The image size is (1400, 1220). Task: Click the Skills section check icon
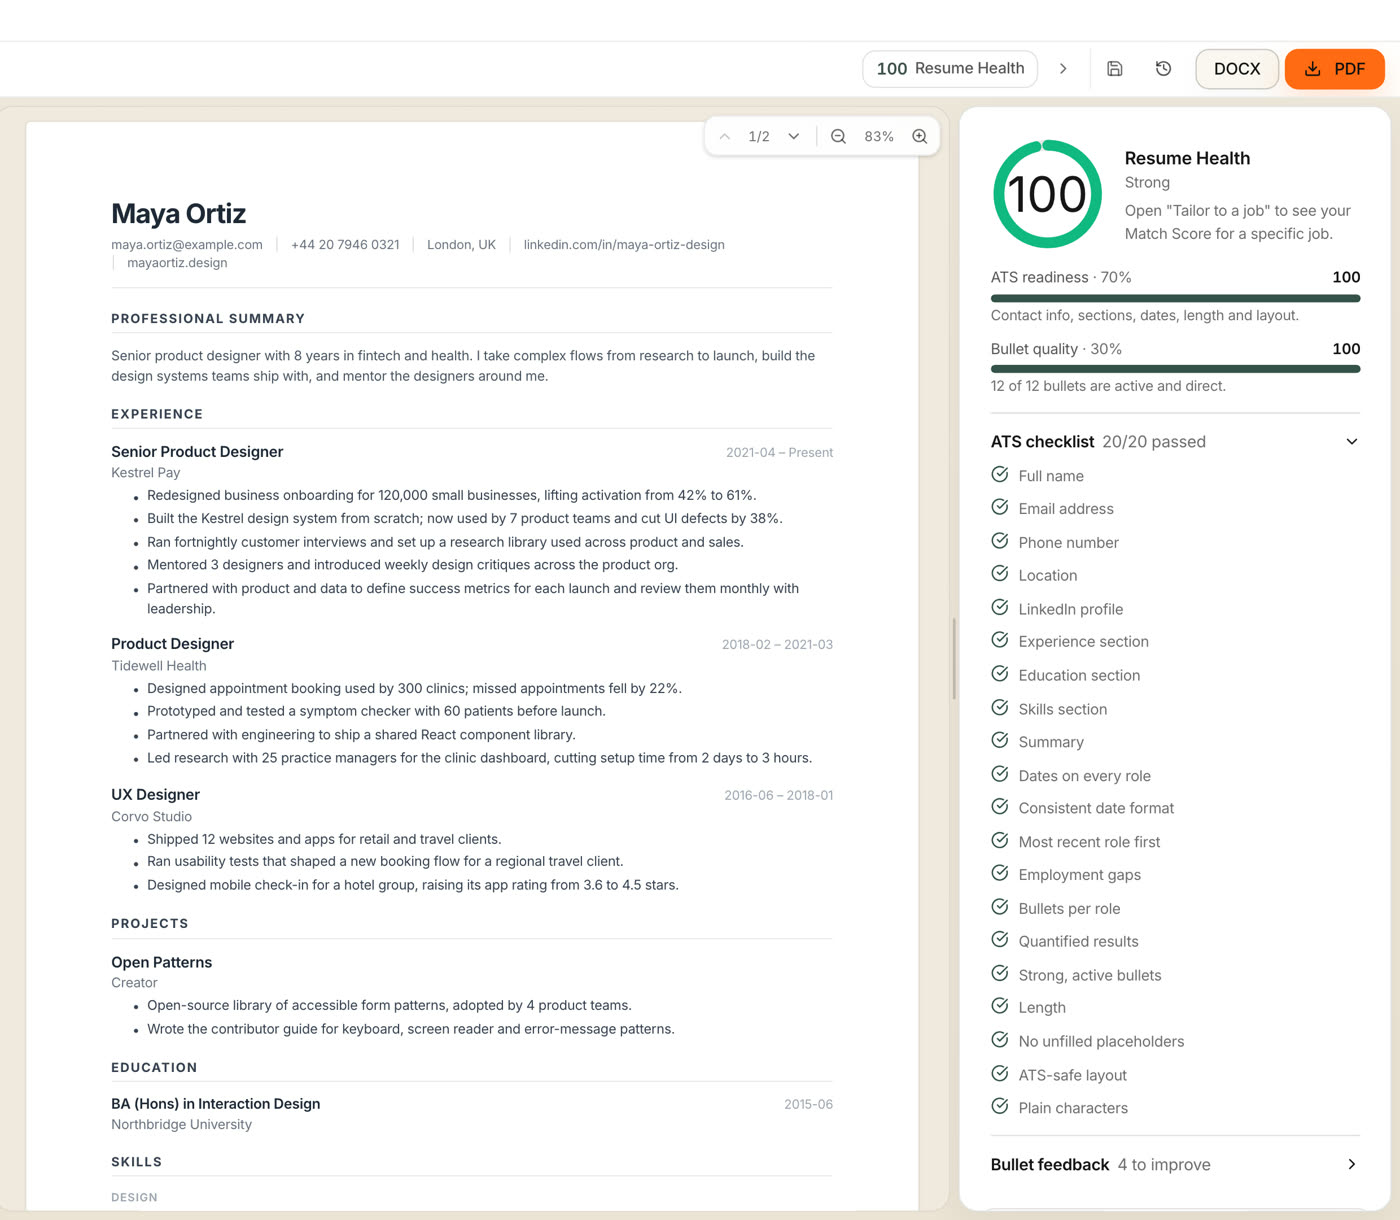[x=999, y=707]
